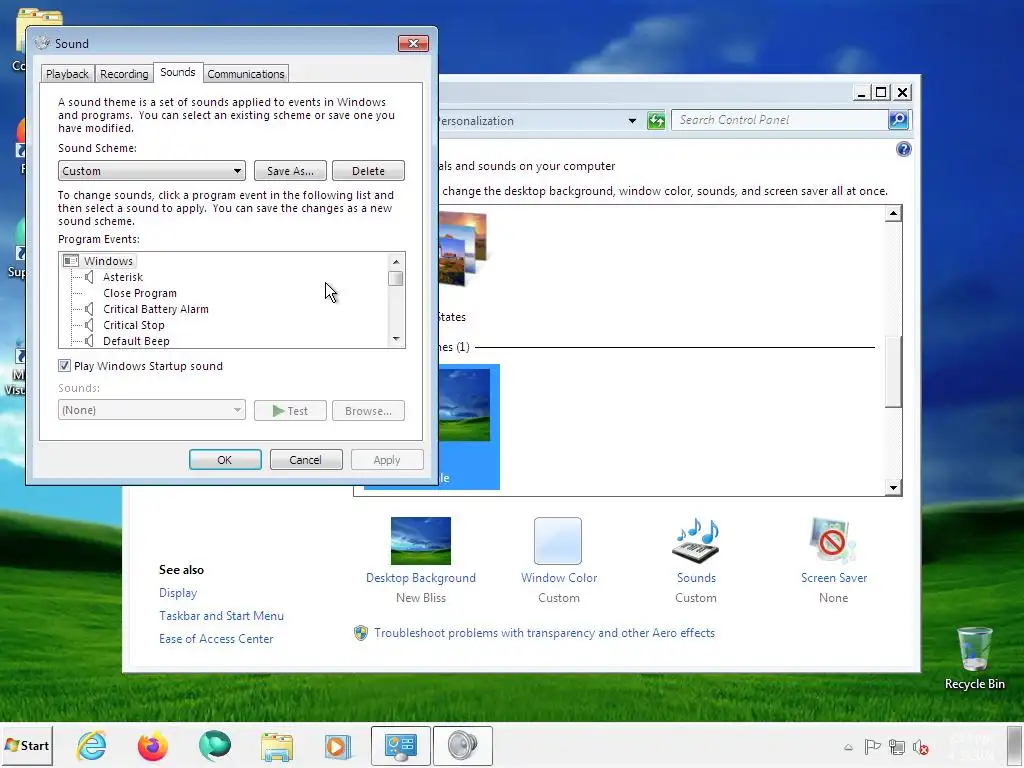Click the search magnifier icon in Personalization
Viewport: 1024px width, 768px height.
899,120
